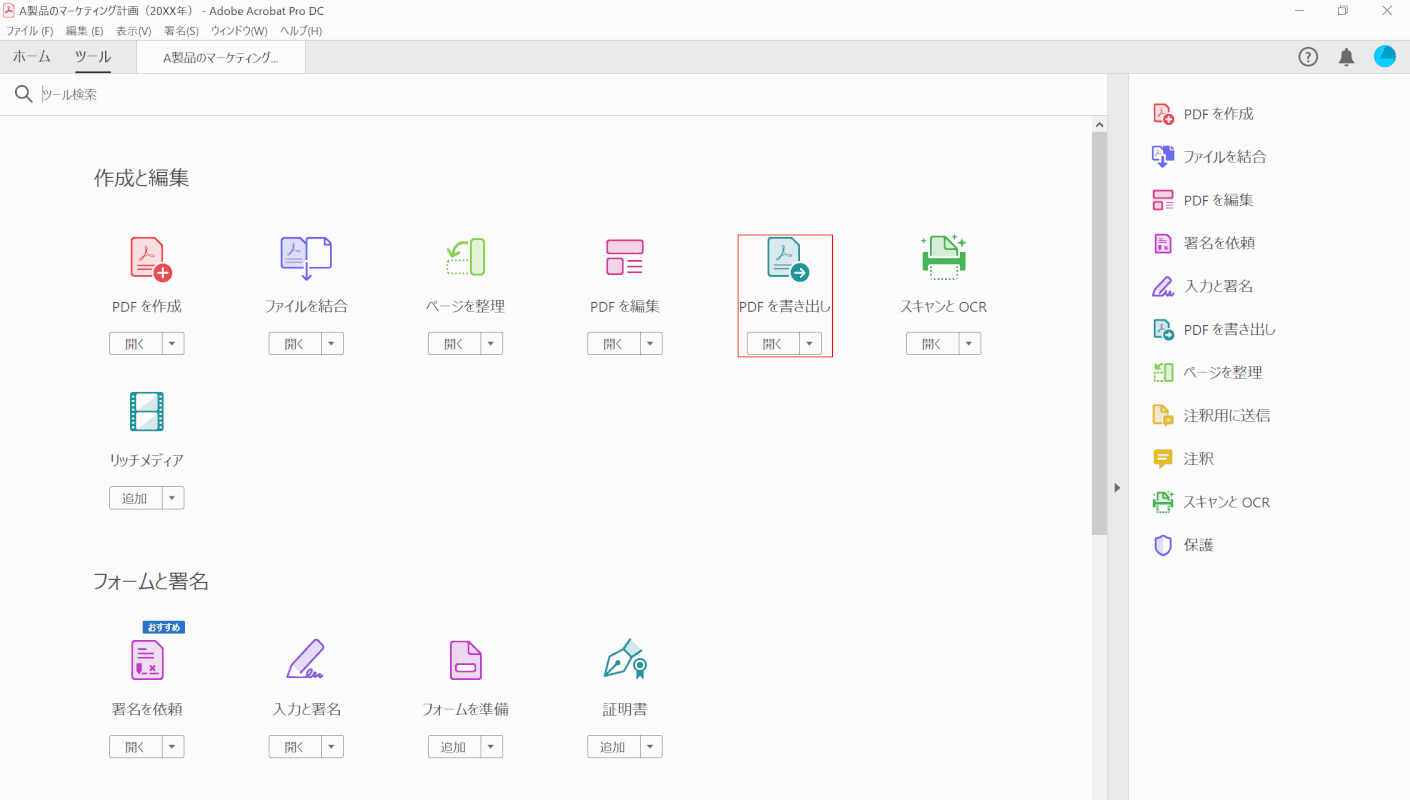
Task: Open the 編集(E) menu
Action: (x=84, y=31)
